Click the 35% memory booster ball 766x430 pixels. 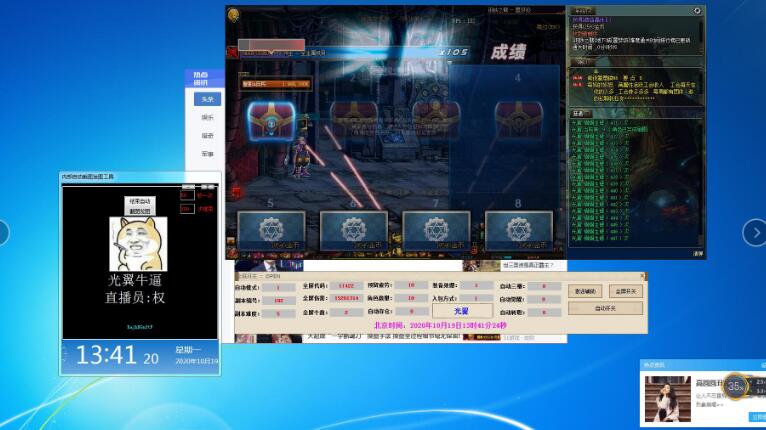pos(735,386)
